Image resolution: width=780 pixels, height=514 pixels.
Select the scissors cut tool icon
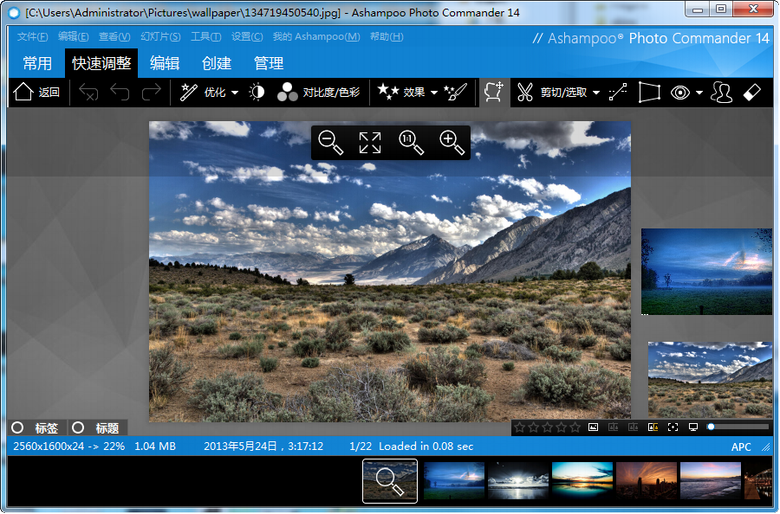[524, 93]
